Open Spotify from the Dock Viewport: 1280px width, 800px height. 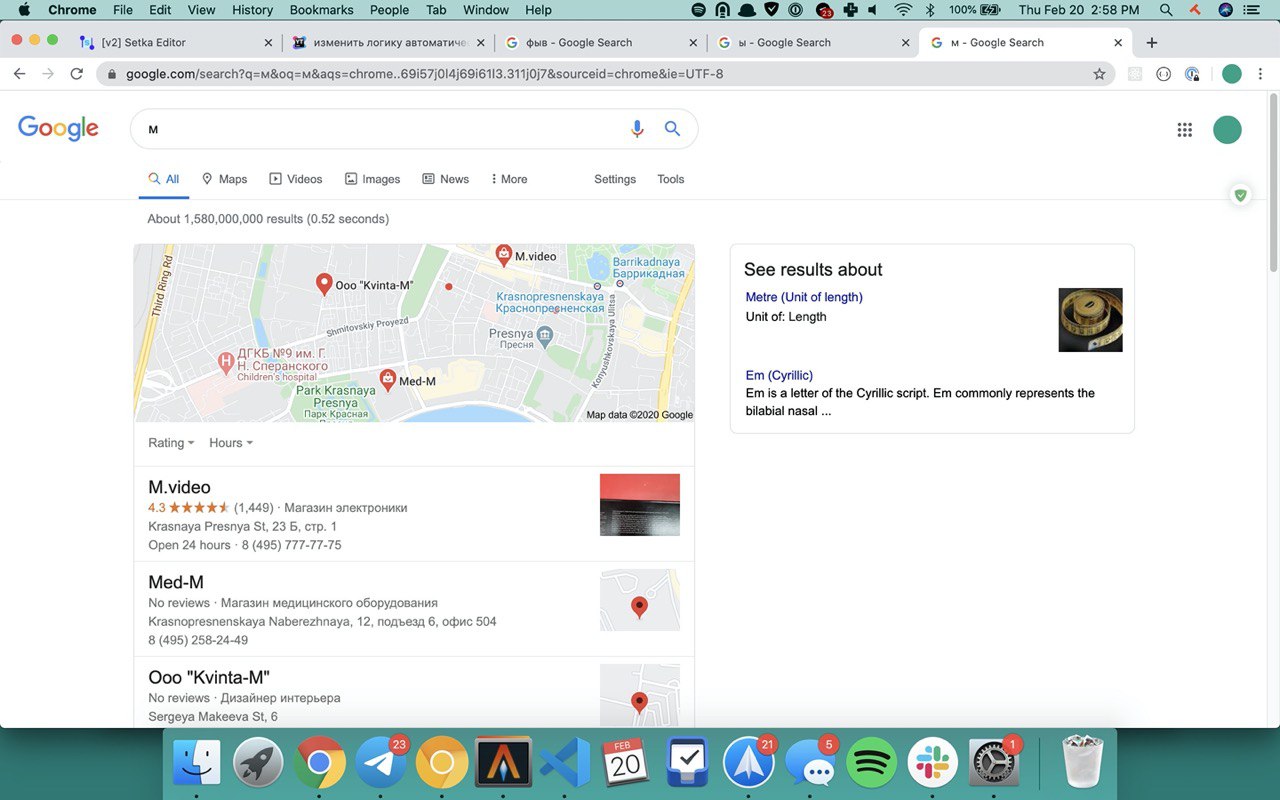pyautogui.click(x=871, y=764)
